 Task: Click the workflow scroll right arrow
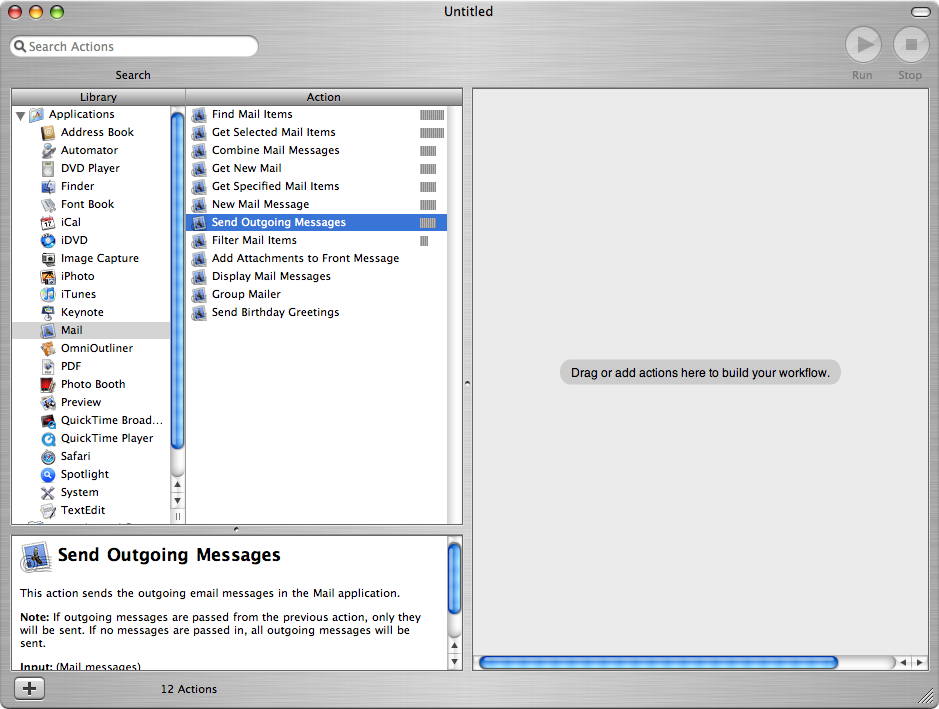coord(919,662)
